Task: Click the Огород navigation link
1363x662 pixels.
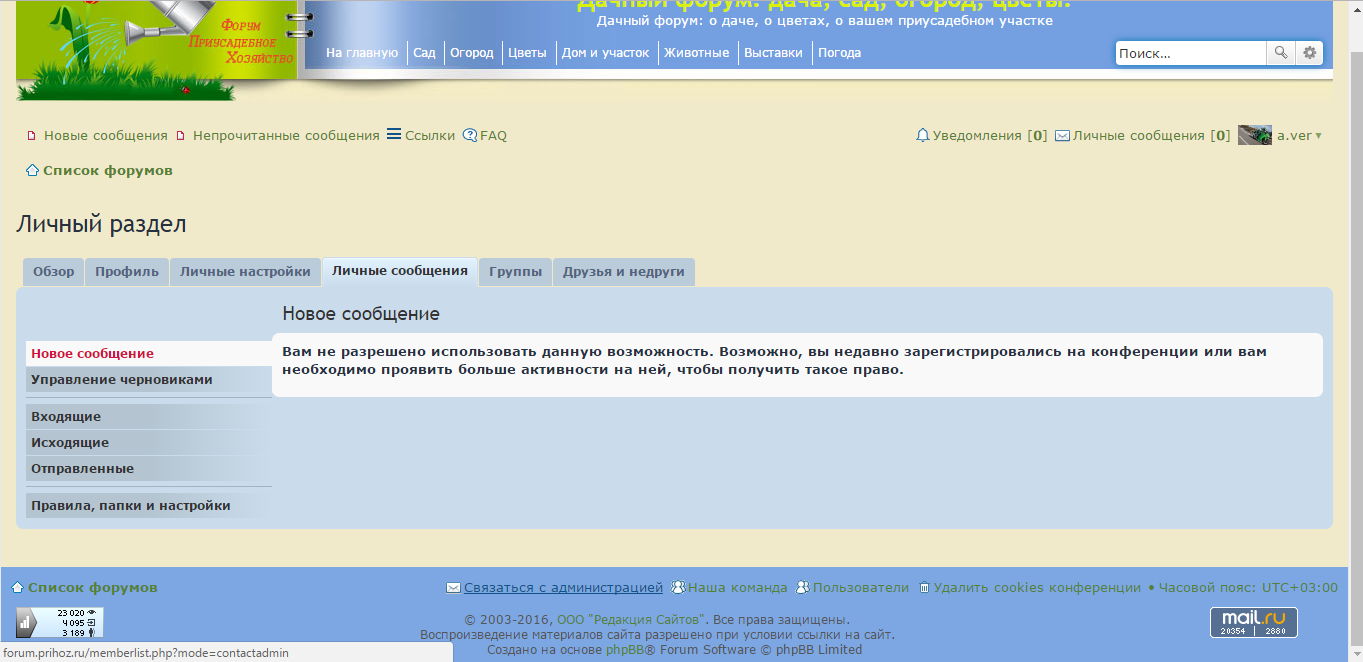Action: tap(471, 53)
